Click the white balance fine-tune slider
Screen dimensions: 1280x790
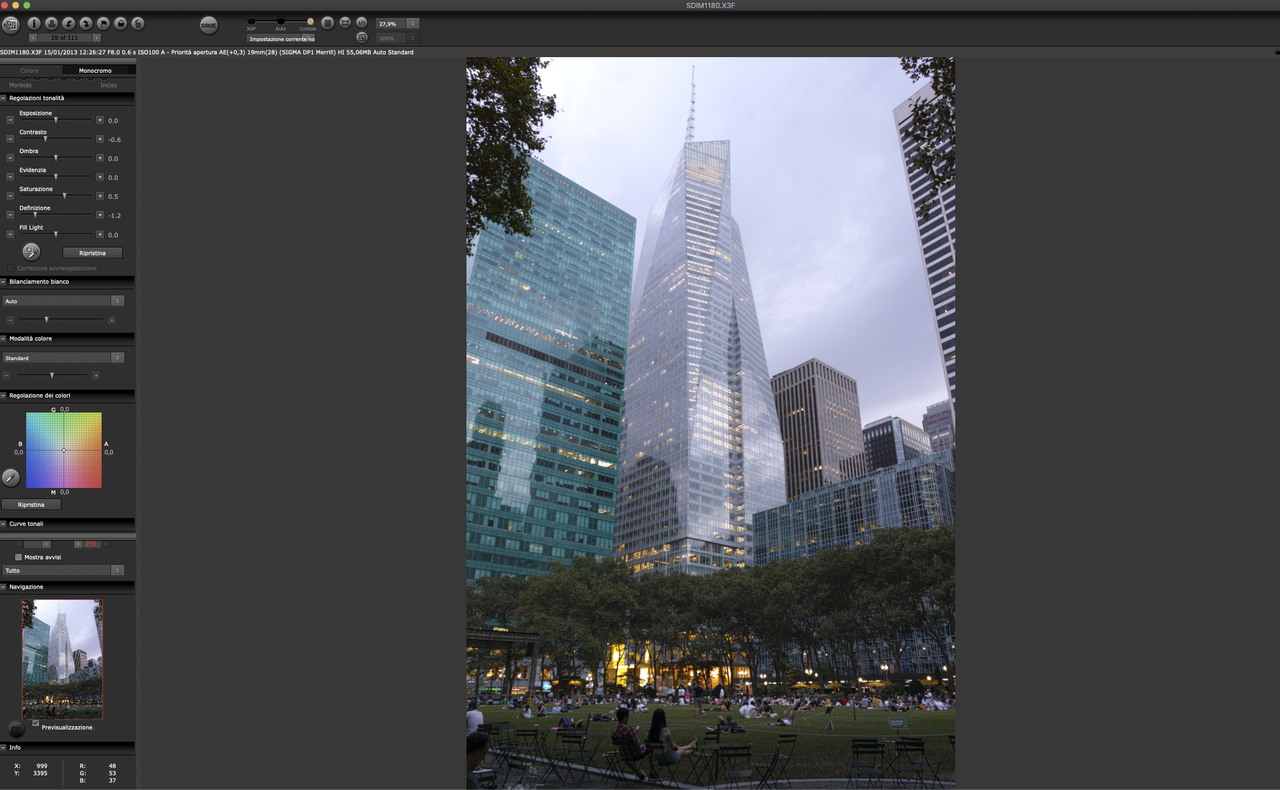tap(60, 319)
